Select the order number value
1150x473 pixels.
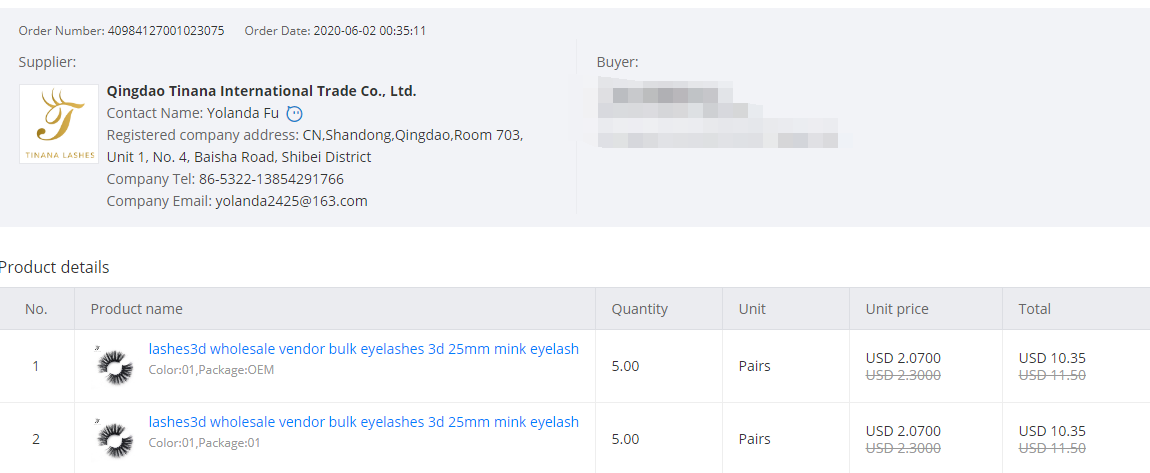[x=165, y=31]
